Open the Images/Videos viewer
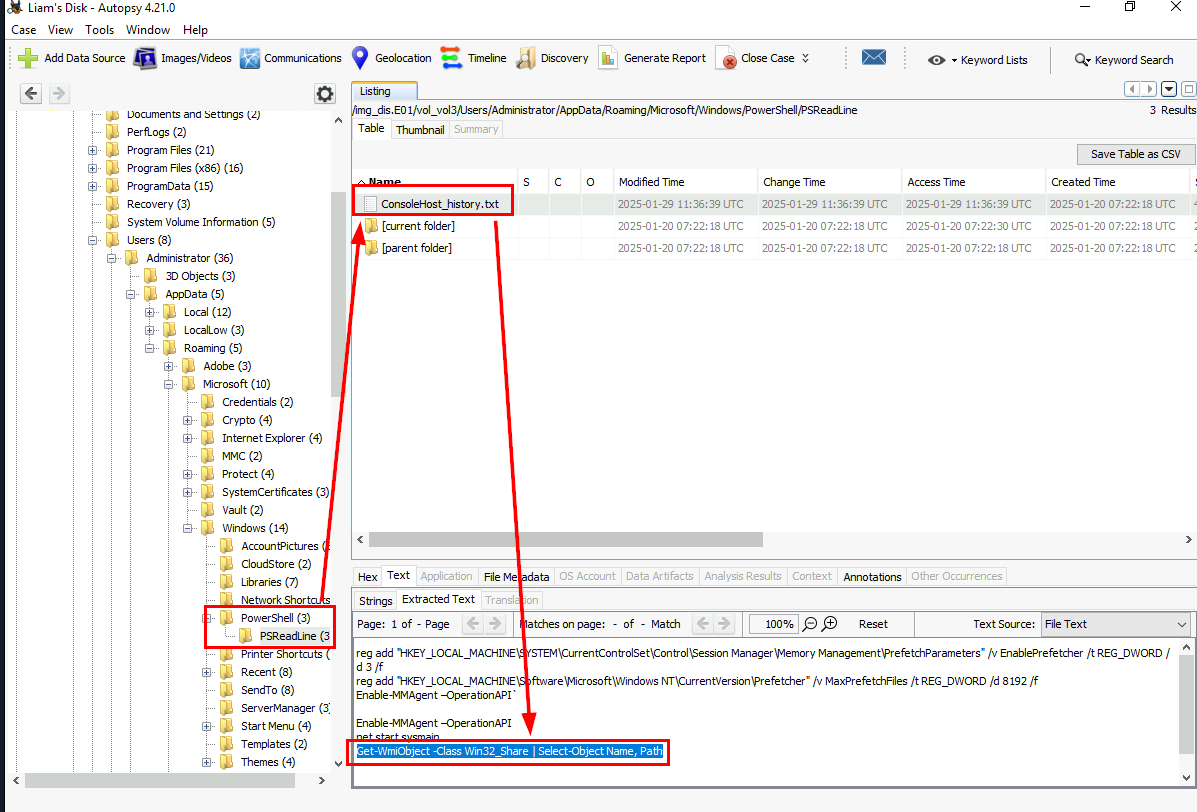Image resolution: width=1197 pixels, height=812 pixels. (x=145, y=58)
